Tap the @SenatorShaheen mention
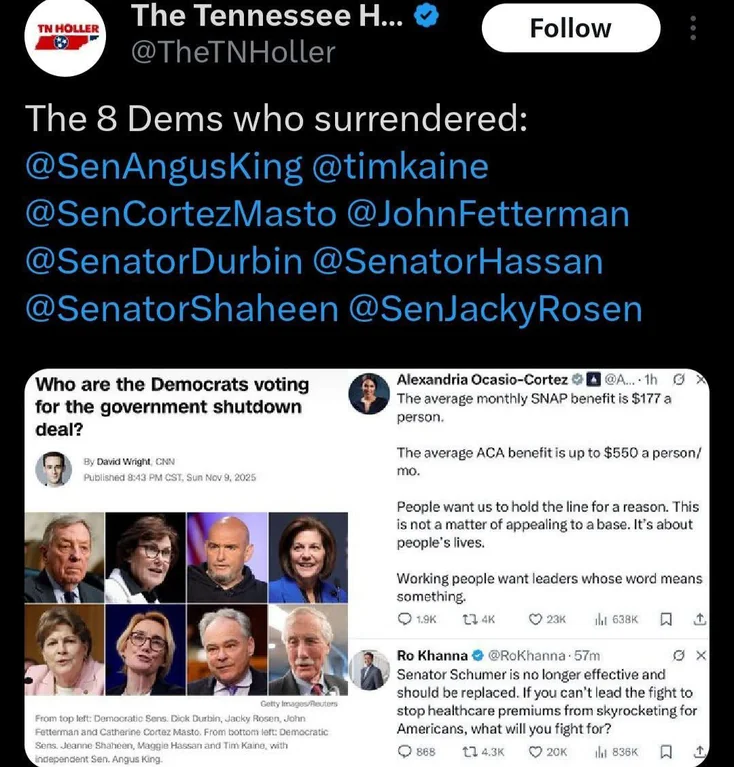This screenshot has height=767, width=734. pyautogui.click(x=180, y=308)
